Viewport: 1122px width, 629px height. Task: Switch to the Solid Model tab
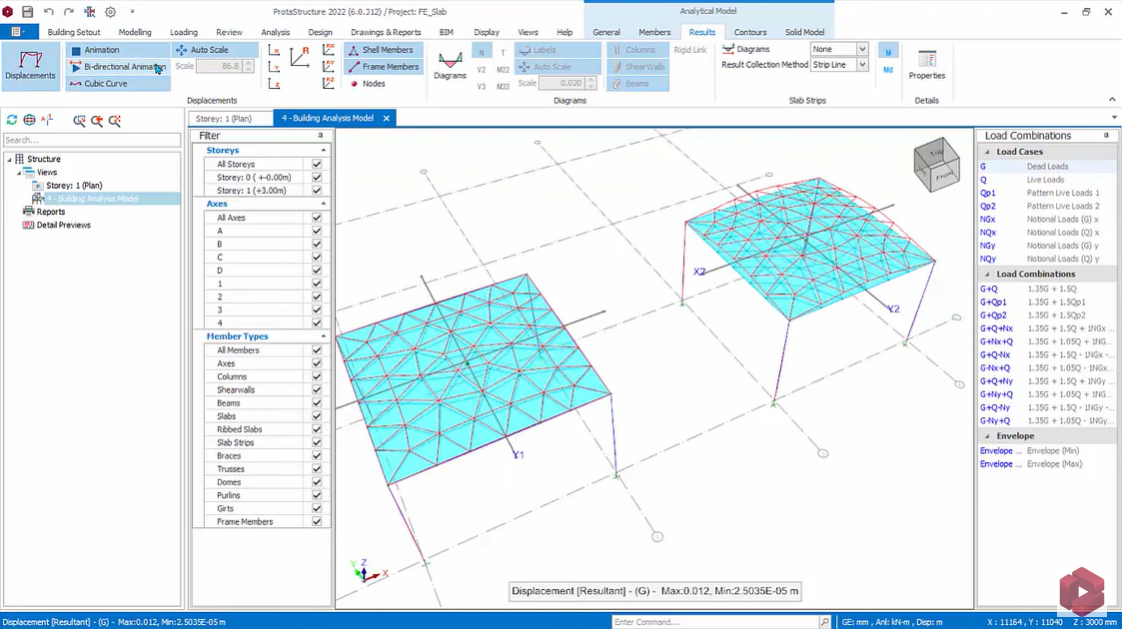804,32
